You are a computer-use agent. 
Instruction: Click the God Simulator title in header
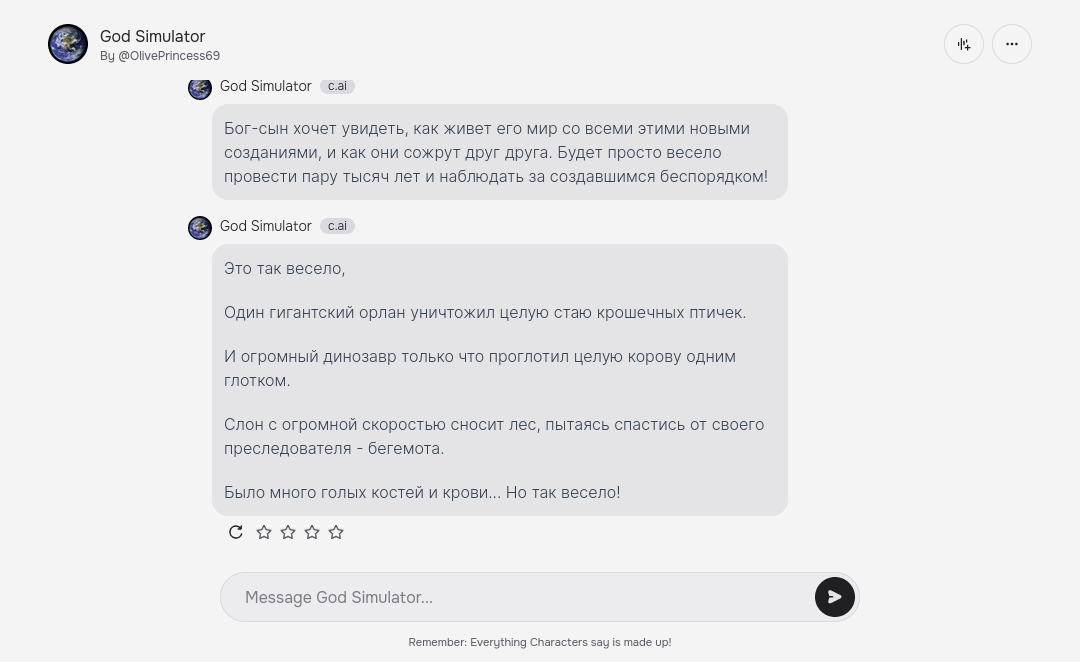pos(152,37)
